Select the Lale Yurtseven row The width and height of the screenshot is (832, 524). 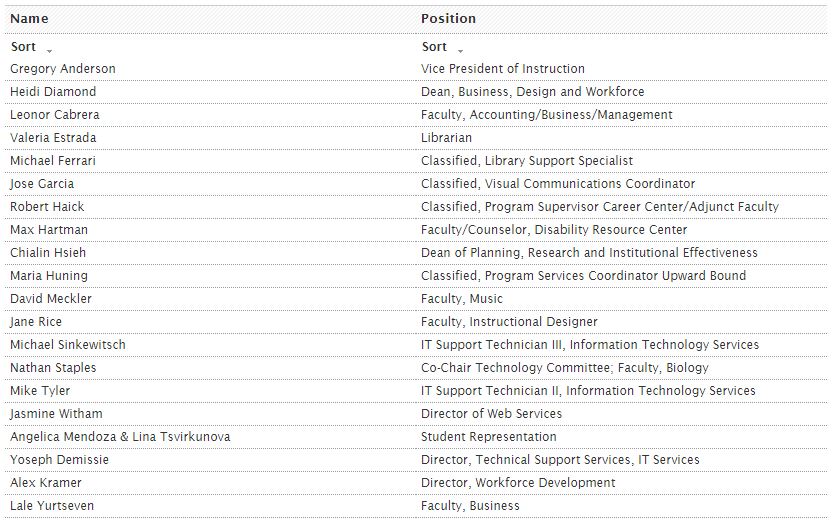point(52,506)
